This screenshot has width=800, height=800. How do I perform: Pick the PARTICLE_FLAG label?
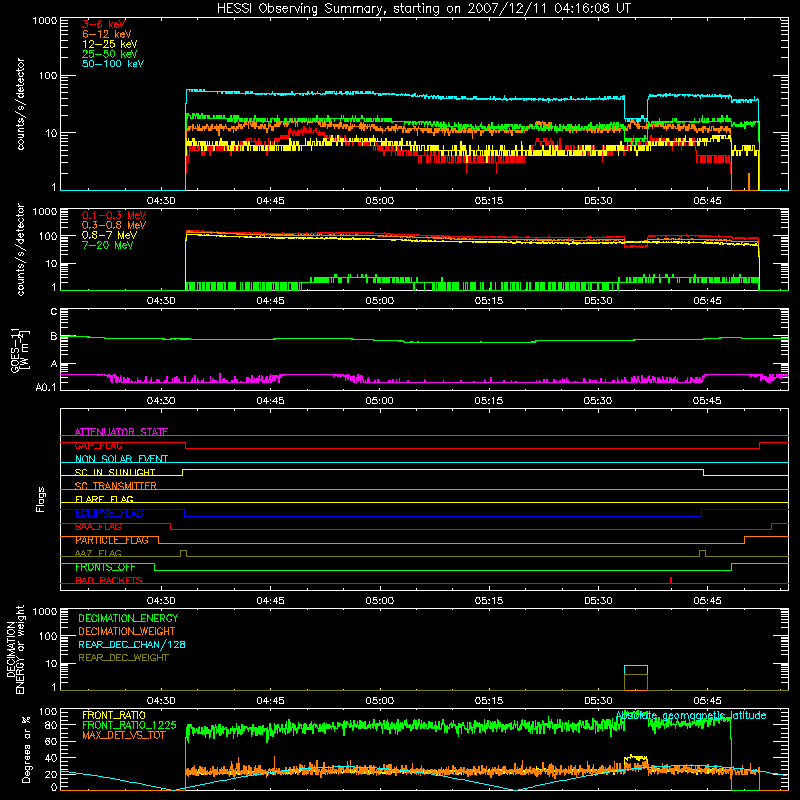pyautogui.click(x=112, y=540)
